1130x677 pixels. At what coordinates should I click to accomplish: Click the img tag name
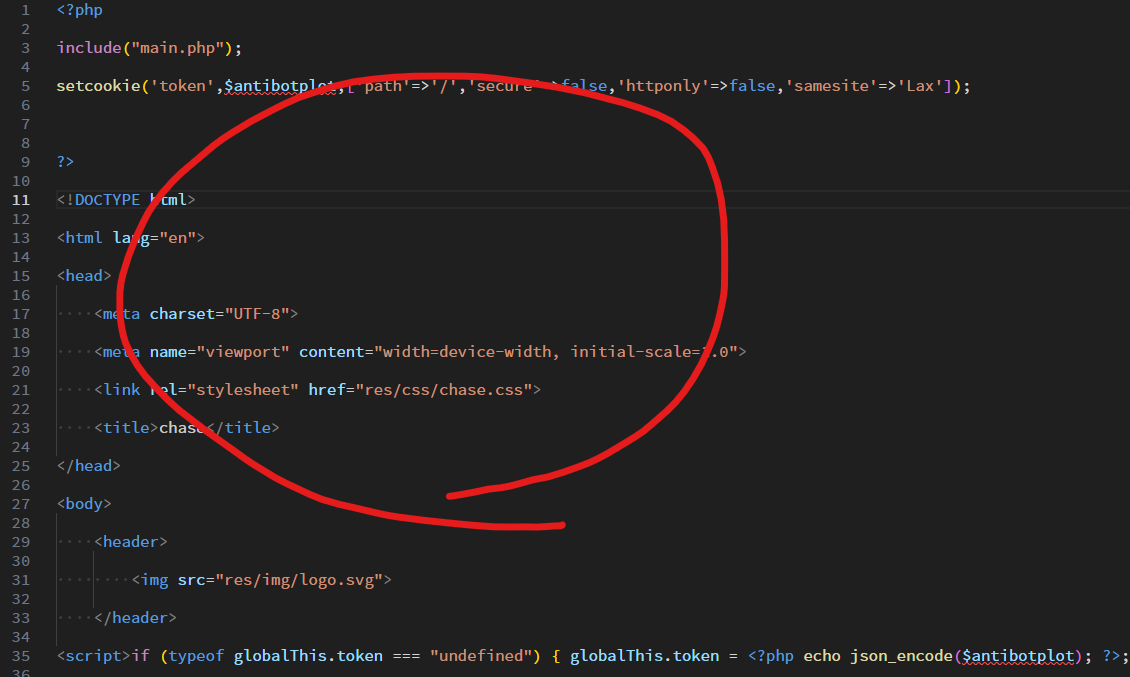(154, 580)
